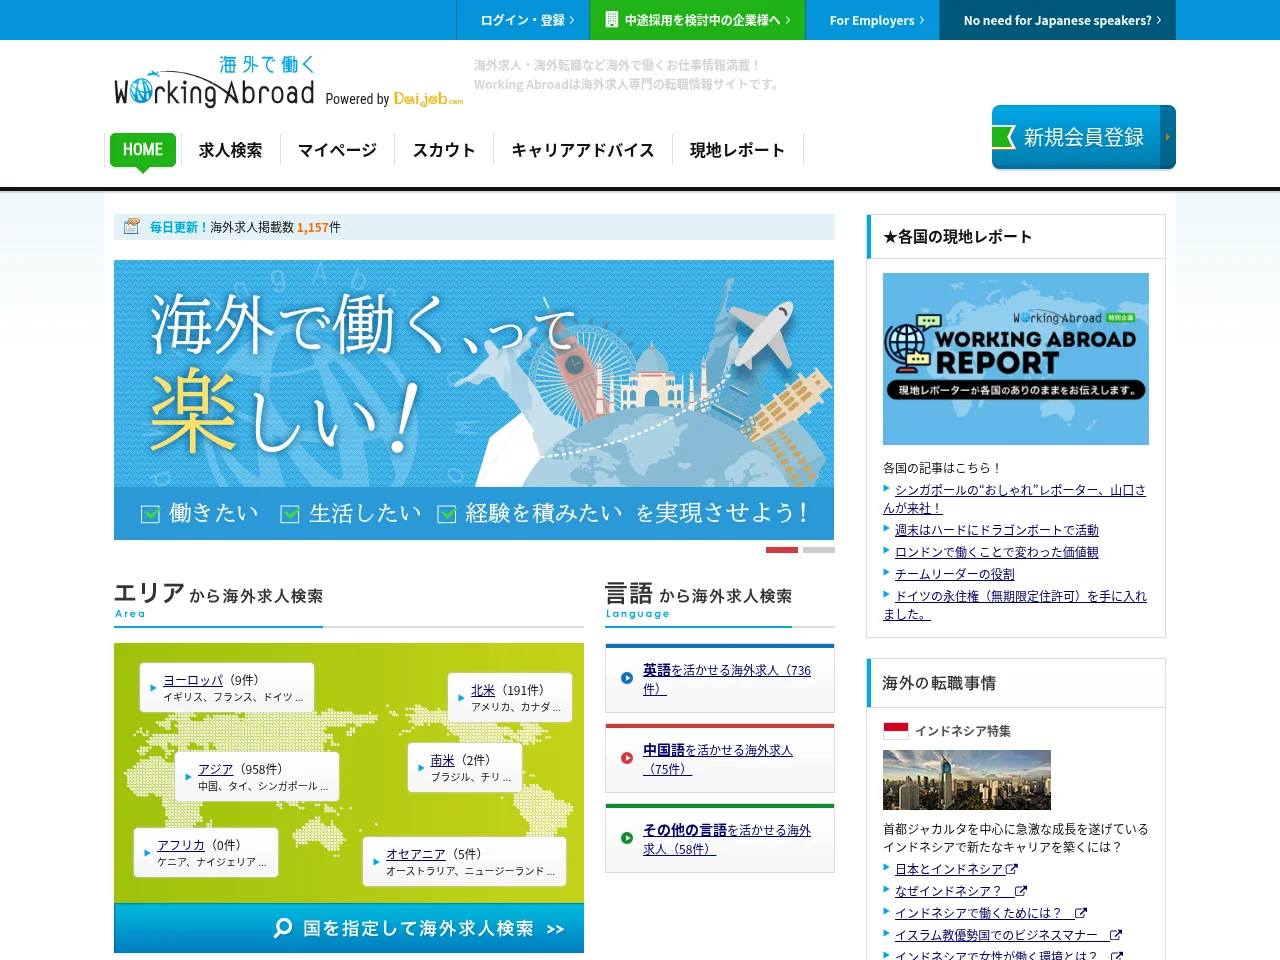Viewport: 1280px width, 960px height.
Task: Click the 新規会員登録 registration button
Action: coord(1084,137)
